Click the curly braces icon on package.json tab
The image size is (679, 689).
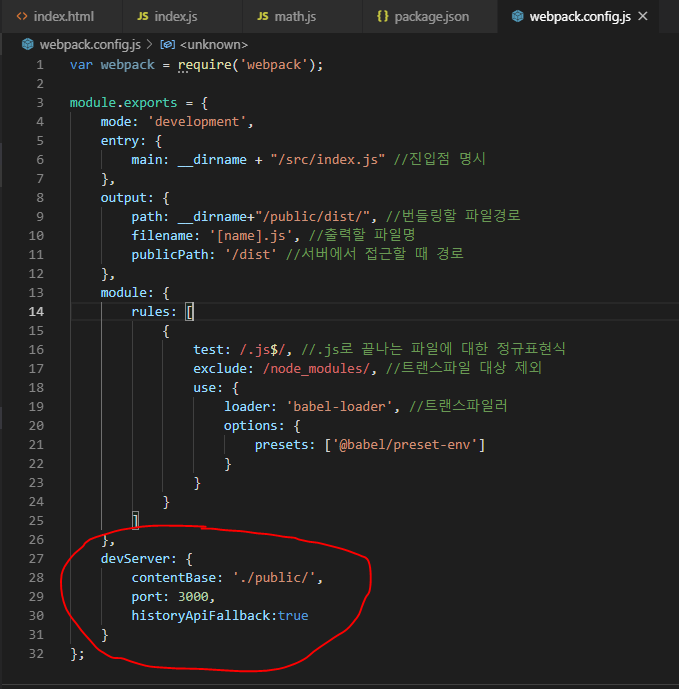click(383, 17)
